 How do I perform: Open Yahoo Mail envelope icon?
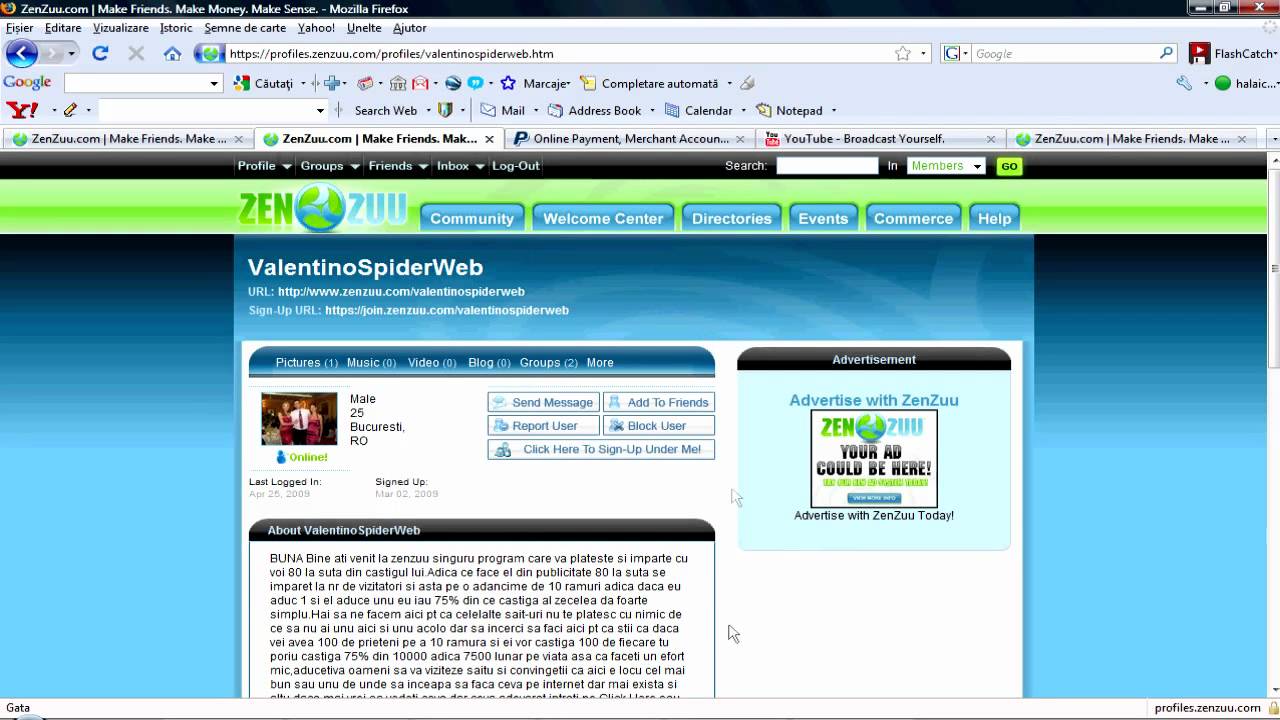click(488, 110)
